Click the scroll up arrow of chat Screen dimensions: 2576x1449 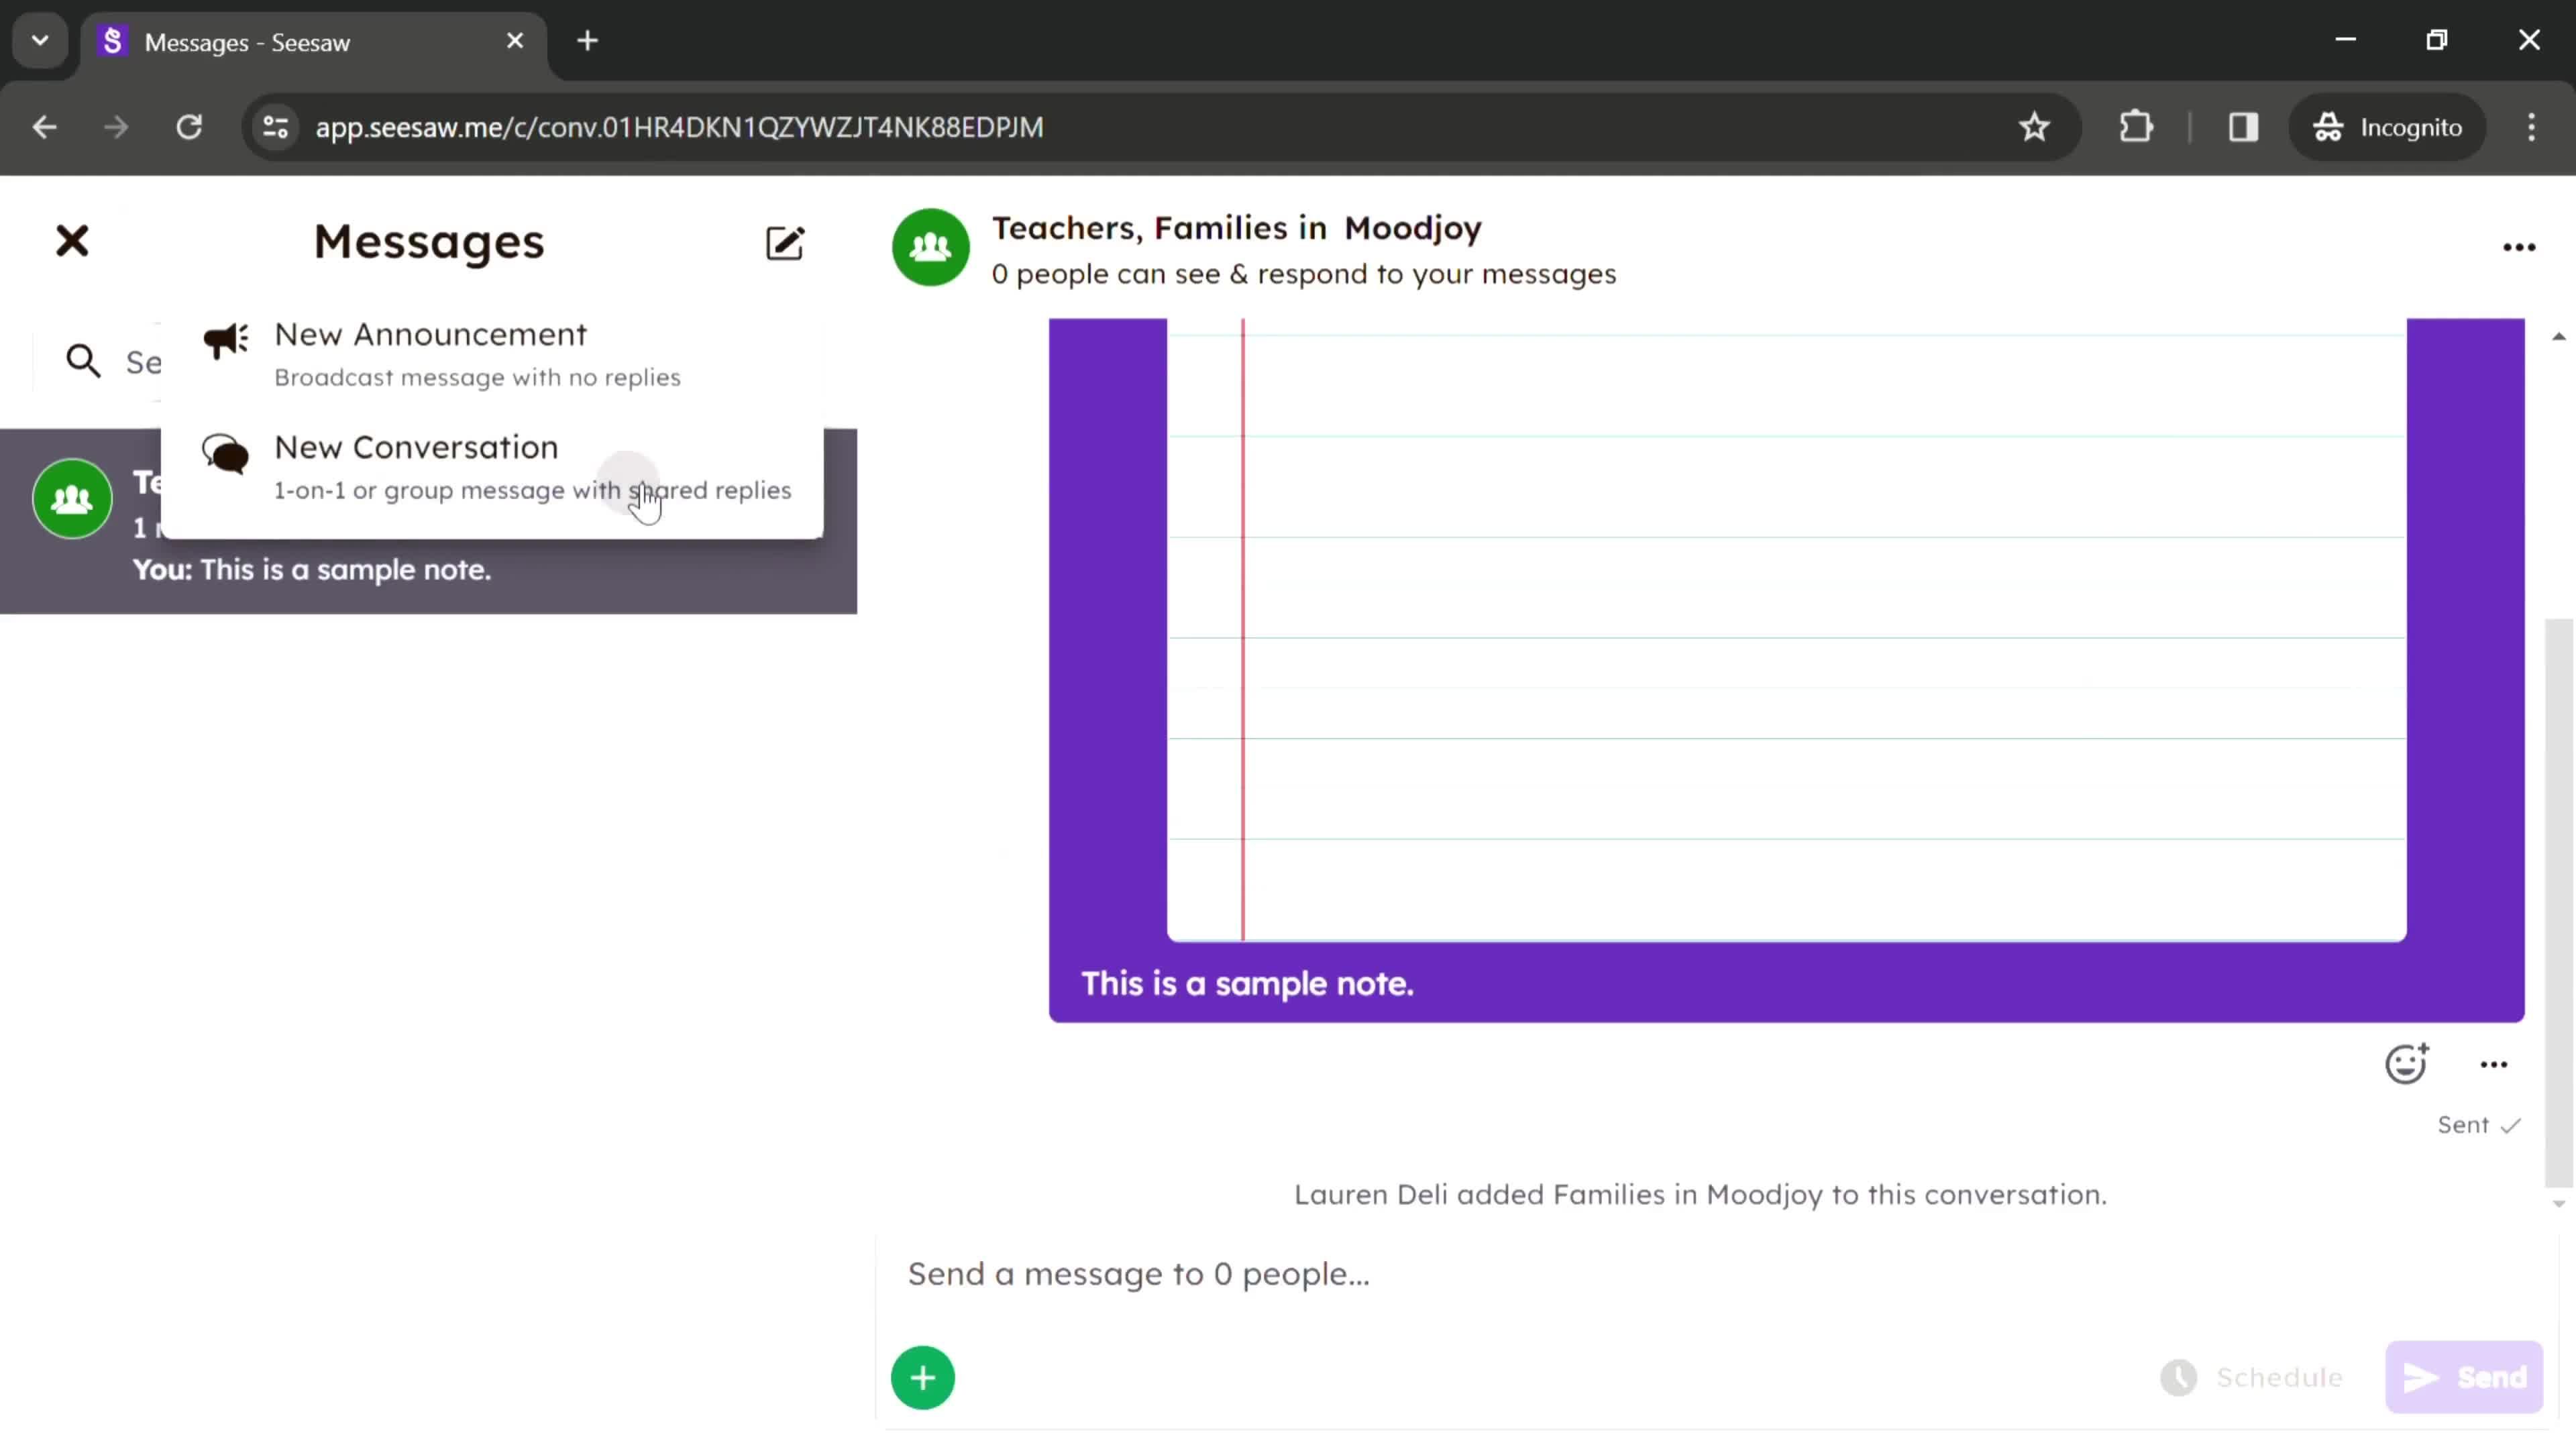[2559, 337]
